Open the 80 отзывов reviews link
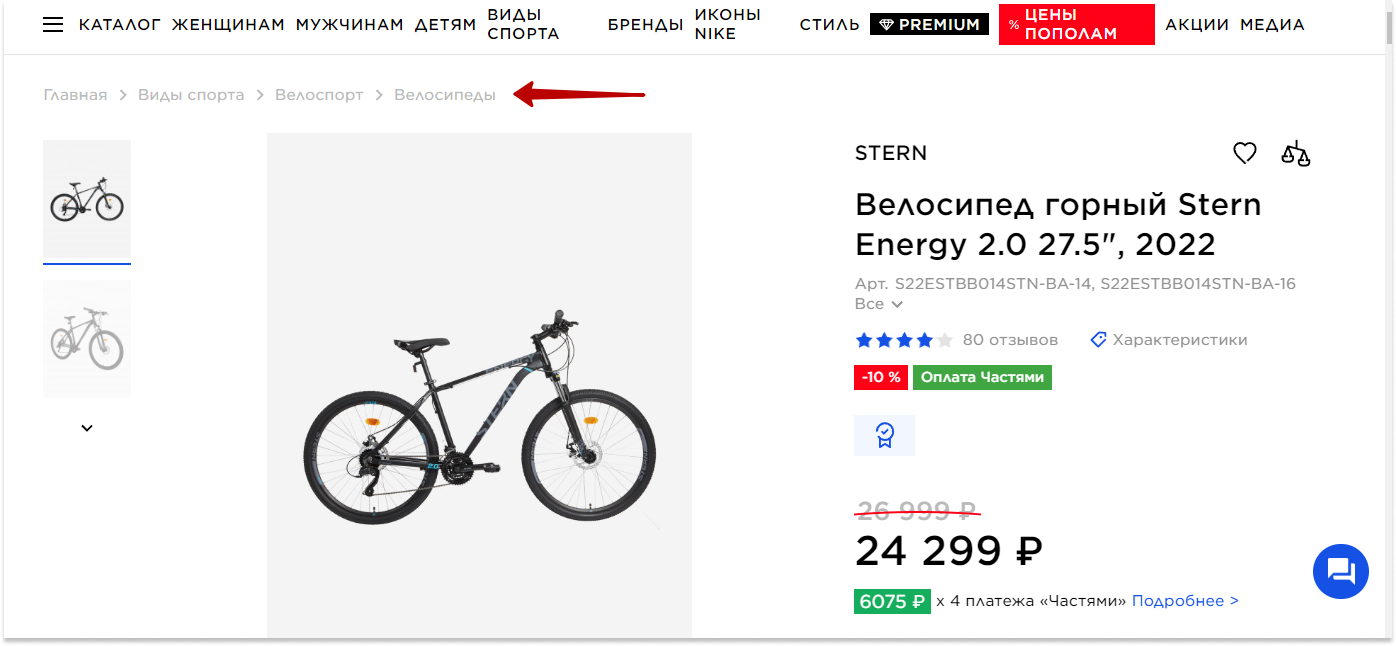This screenshot has width=1396, height=646. pyautogui.click(x=1010, y=340)
